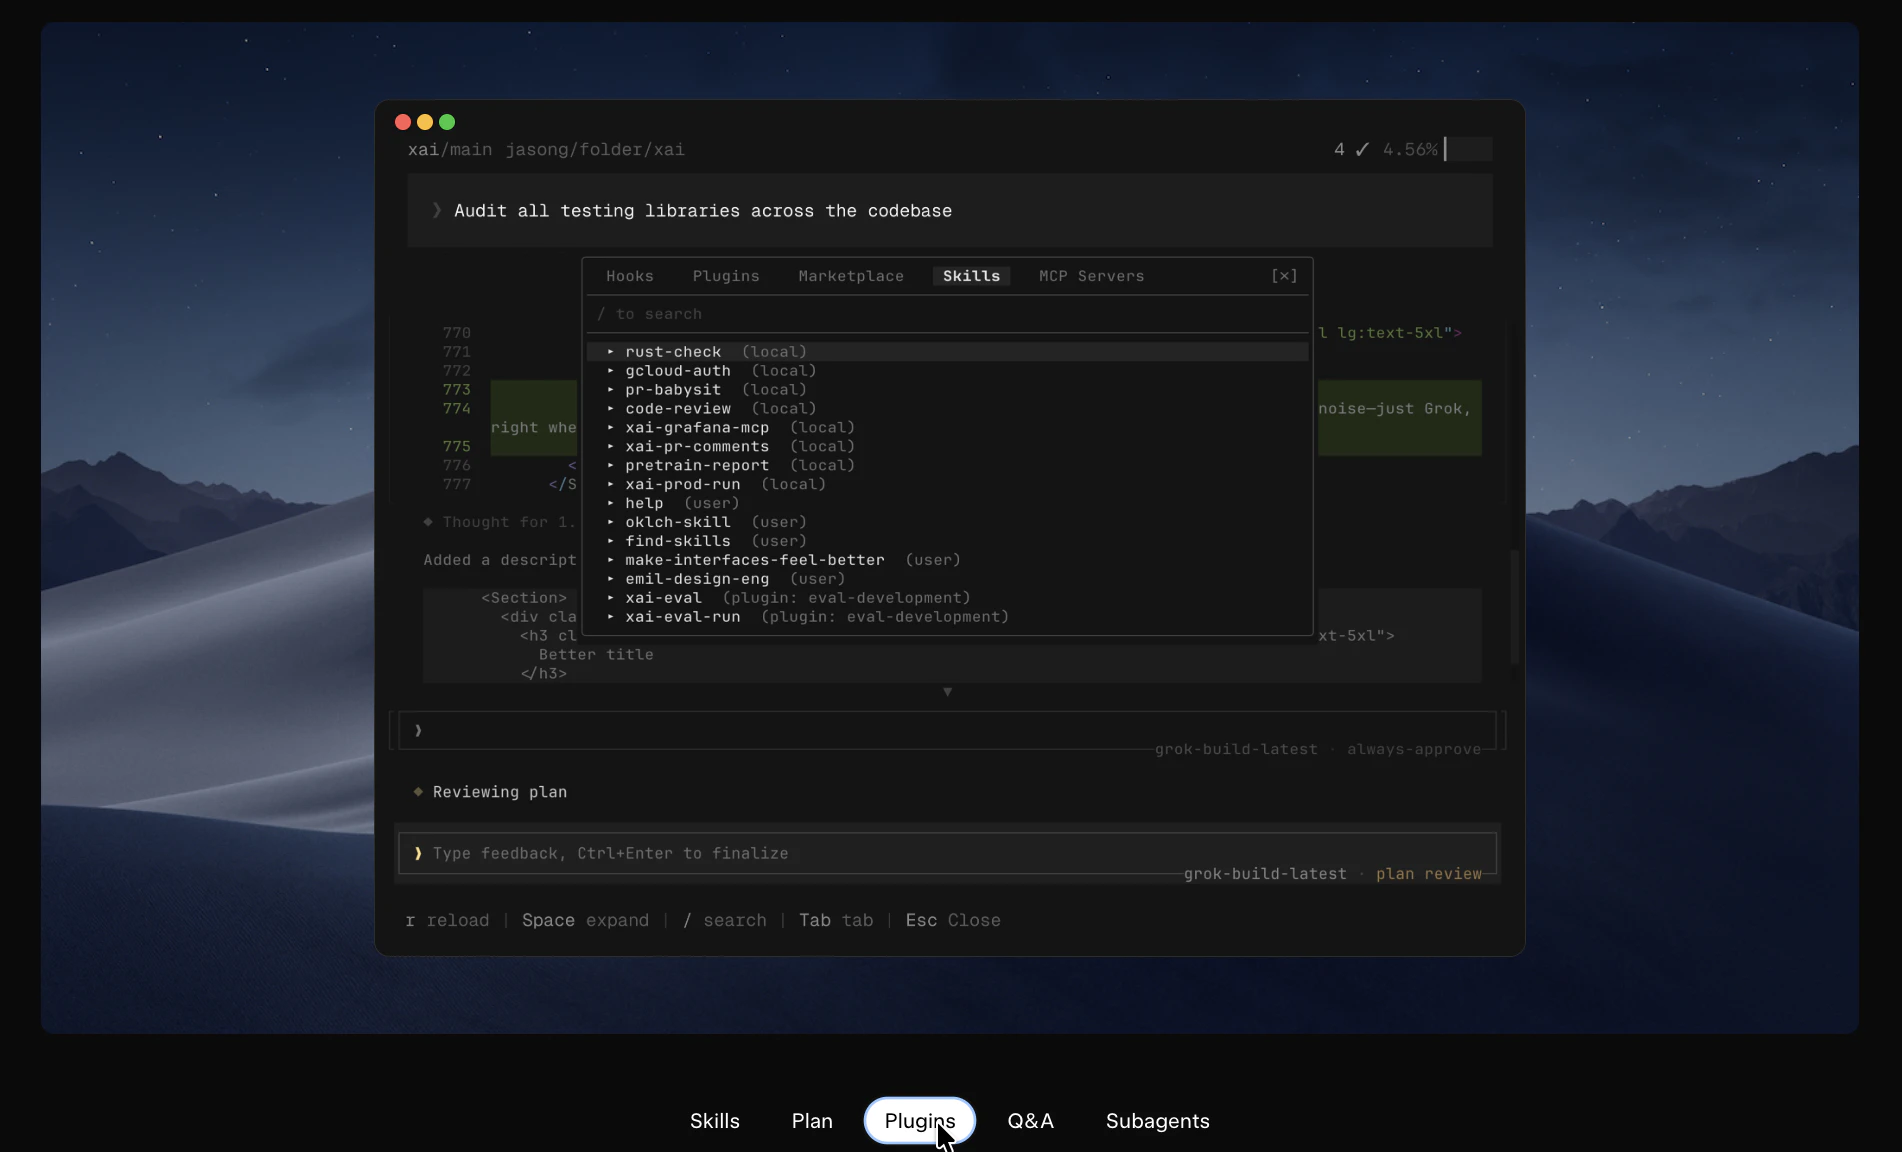Expand the xai-eval-run plugin skill
This screenshot has width=1902, height=1152.
(947, 618)
